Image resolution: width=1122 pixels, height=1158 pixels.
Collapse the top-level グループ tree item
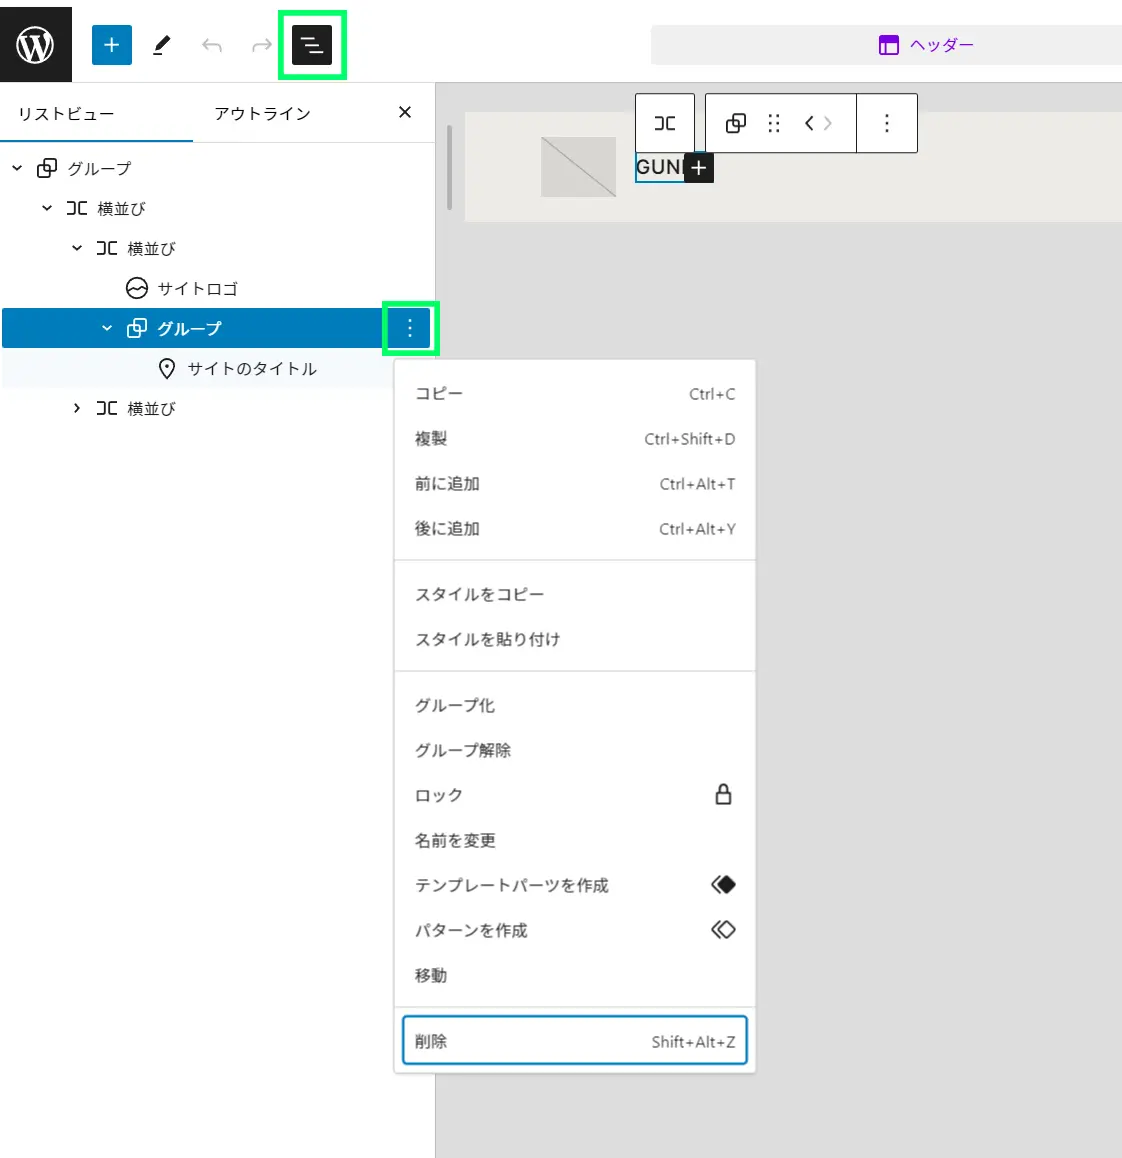[17, 168]
